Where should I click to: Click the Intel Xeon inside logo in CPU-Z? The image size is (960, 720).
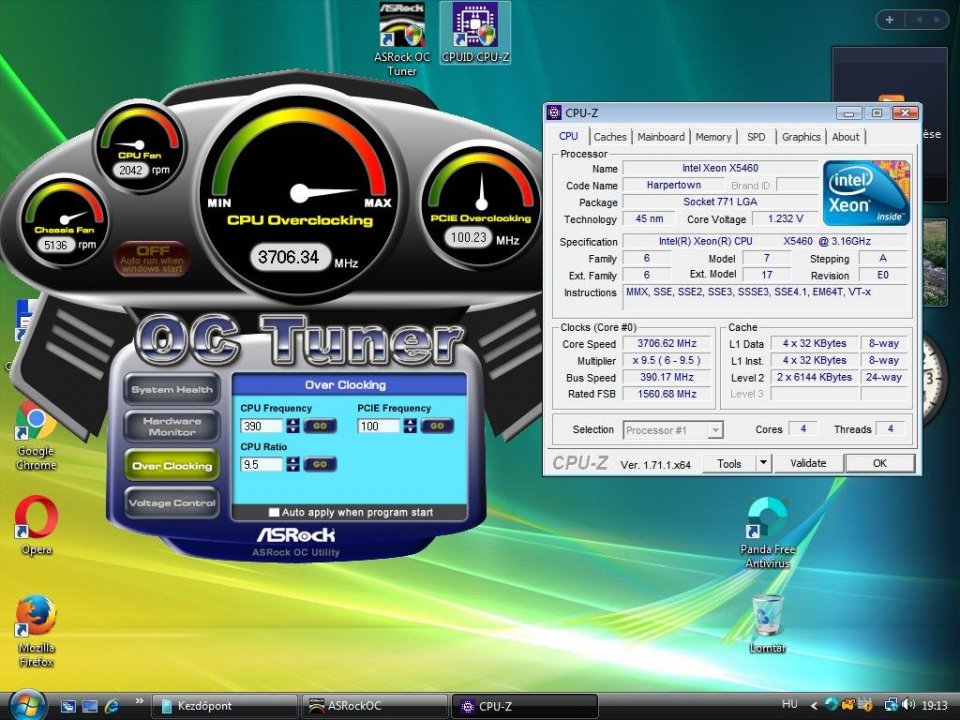866,193
